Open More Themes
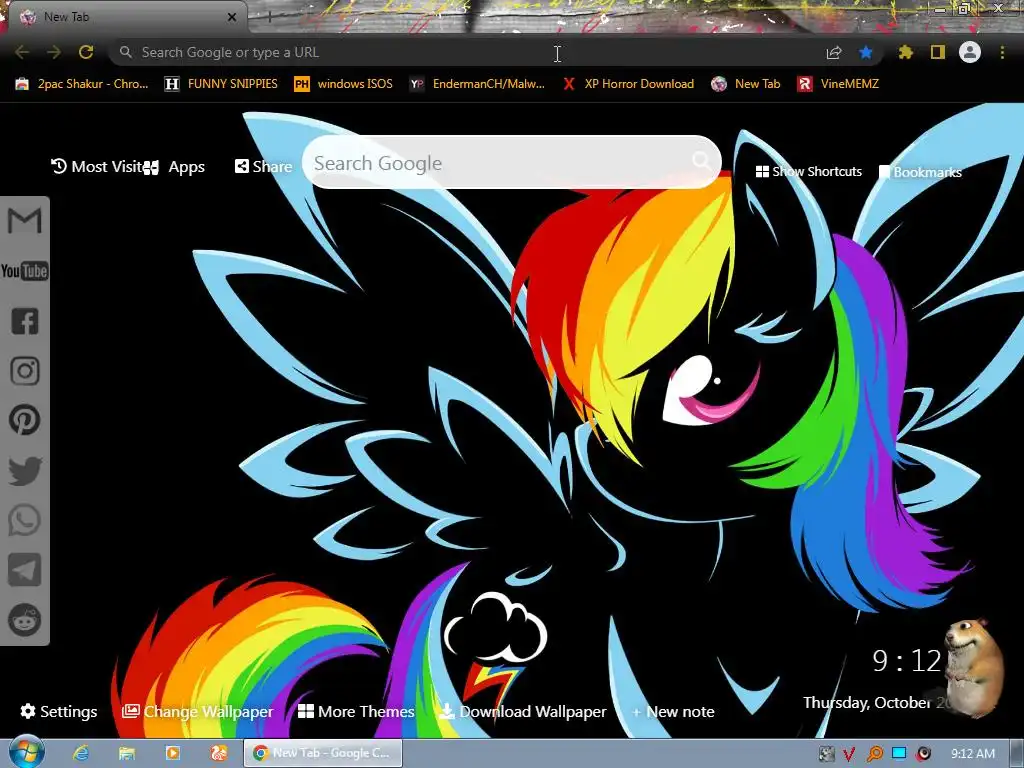 click(x=356, y=711)
